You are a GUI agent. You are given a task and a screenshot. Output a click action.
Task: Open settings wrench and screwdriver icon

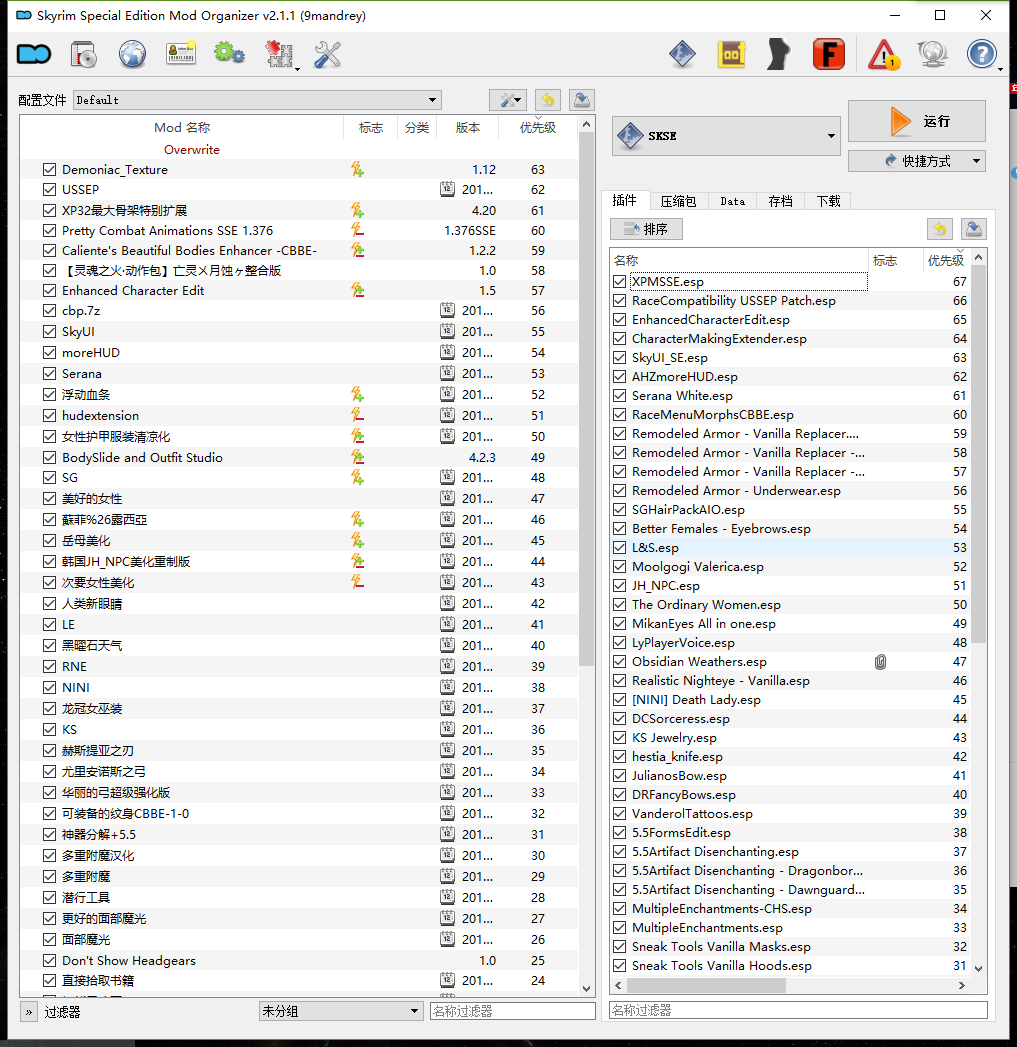click(327, 54)
